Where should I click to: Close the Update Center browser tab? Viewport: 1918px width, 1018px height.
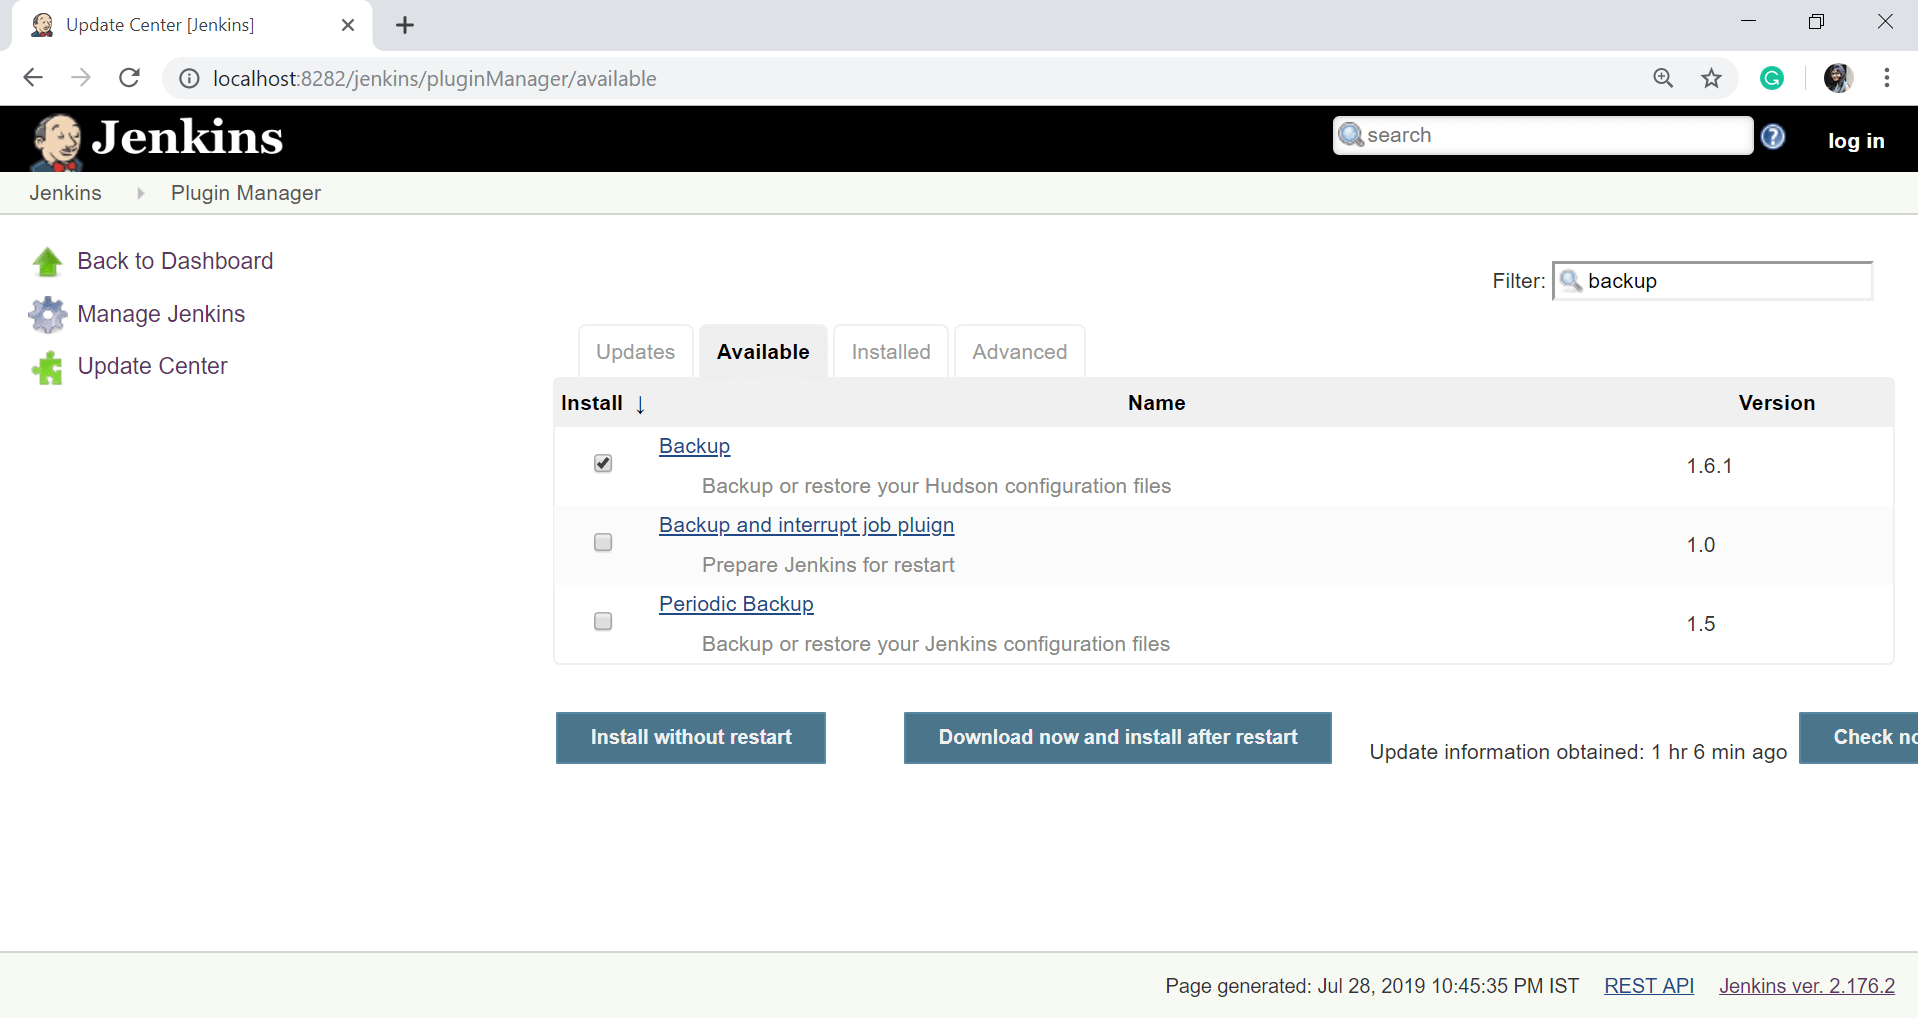(x=348, y=25)
